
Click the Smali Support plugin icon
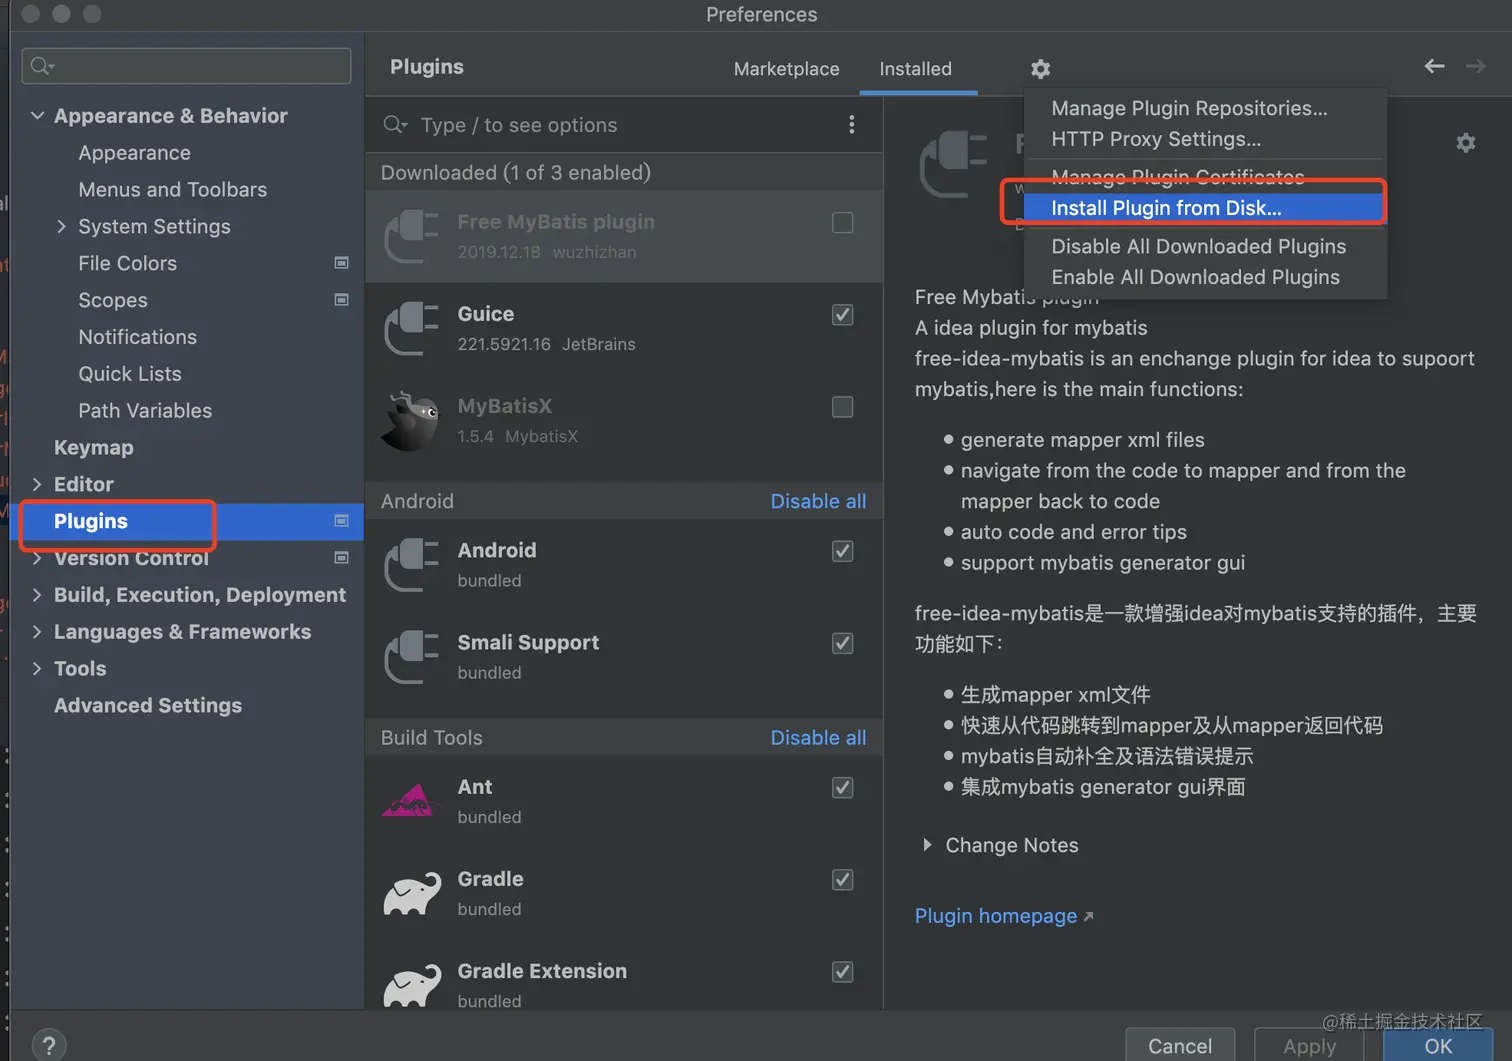[412, 657]
